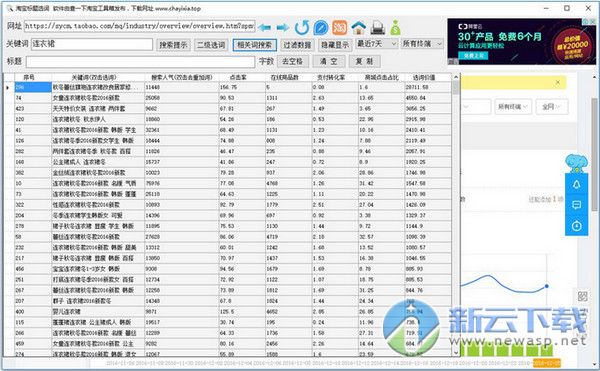The width and height of the screenshot is (600, 371).
Task: Open the chat message icon in blue sidebar
Action: (x=576, y=205)
